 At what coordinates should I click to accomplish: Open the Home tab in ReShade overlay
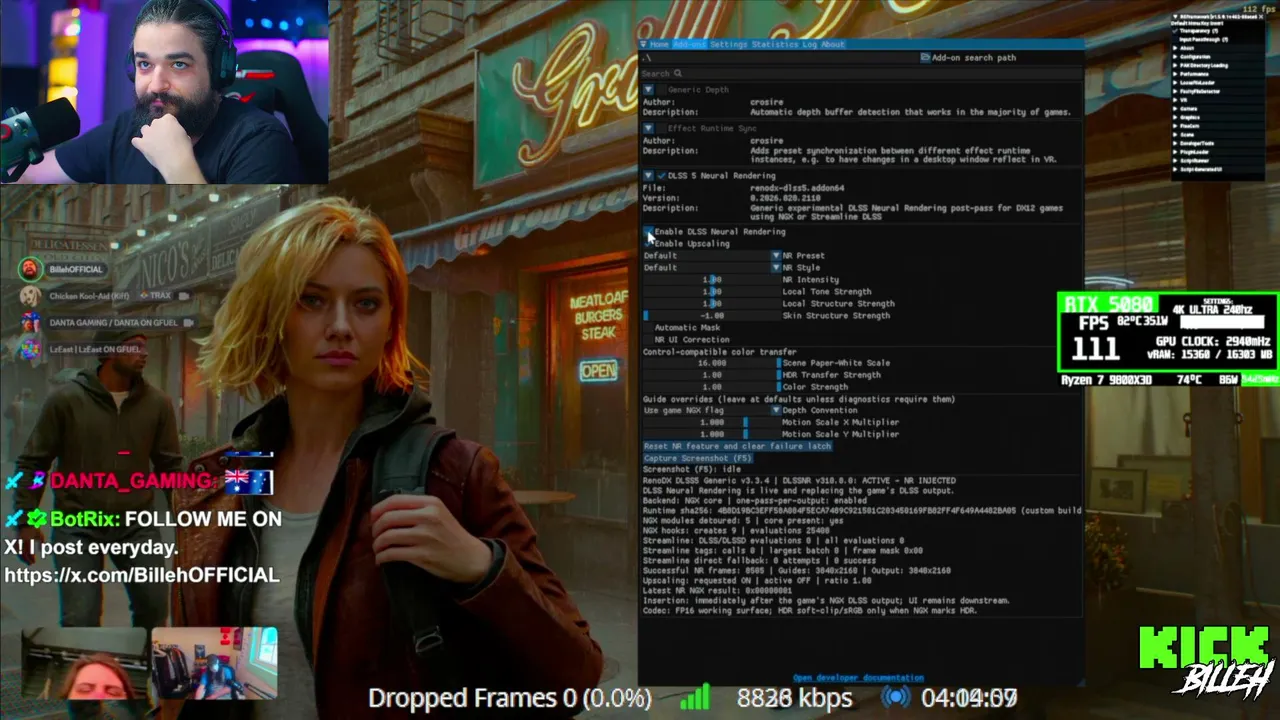click(659, 45)
